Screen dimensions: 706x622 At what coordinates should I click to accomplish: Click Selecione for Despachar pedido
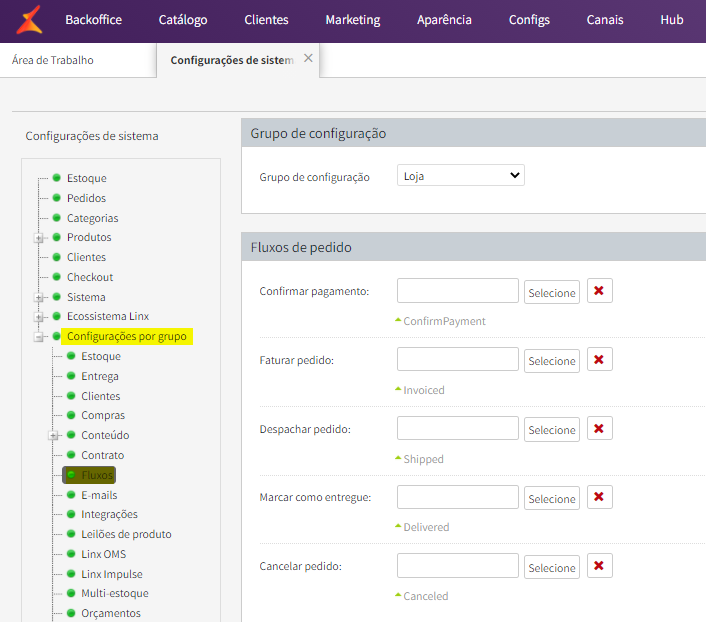coord(552,430)
